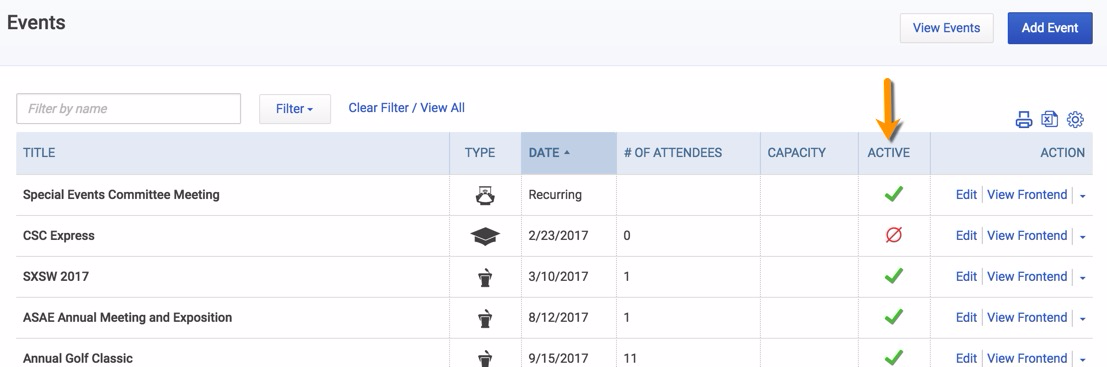1107x367 pixels.
Task: Click the podium icon for Annual Golf Classic
Action: point(485,358)
